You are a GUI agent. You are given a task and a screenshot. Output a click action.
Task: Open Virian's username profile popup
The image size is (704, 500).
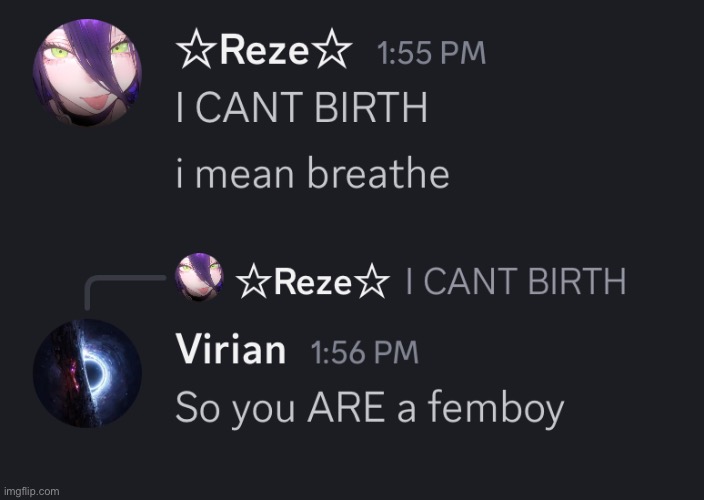point(231,350)
